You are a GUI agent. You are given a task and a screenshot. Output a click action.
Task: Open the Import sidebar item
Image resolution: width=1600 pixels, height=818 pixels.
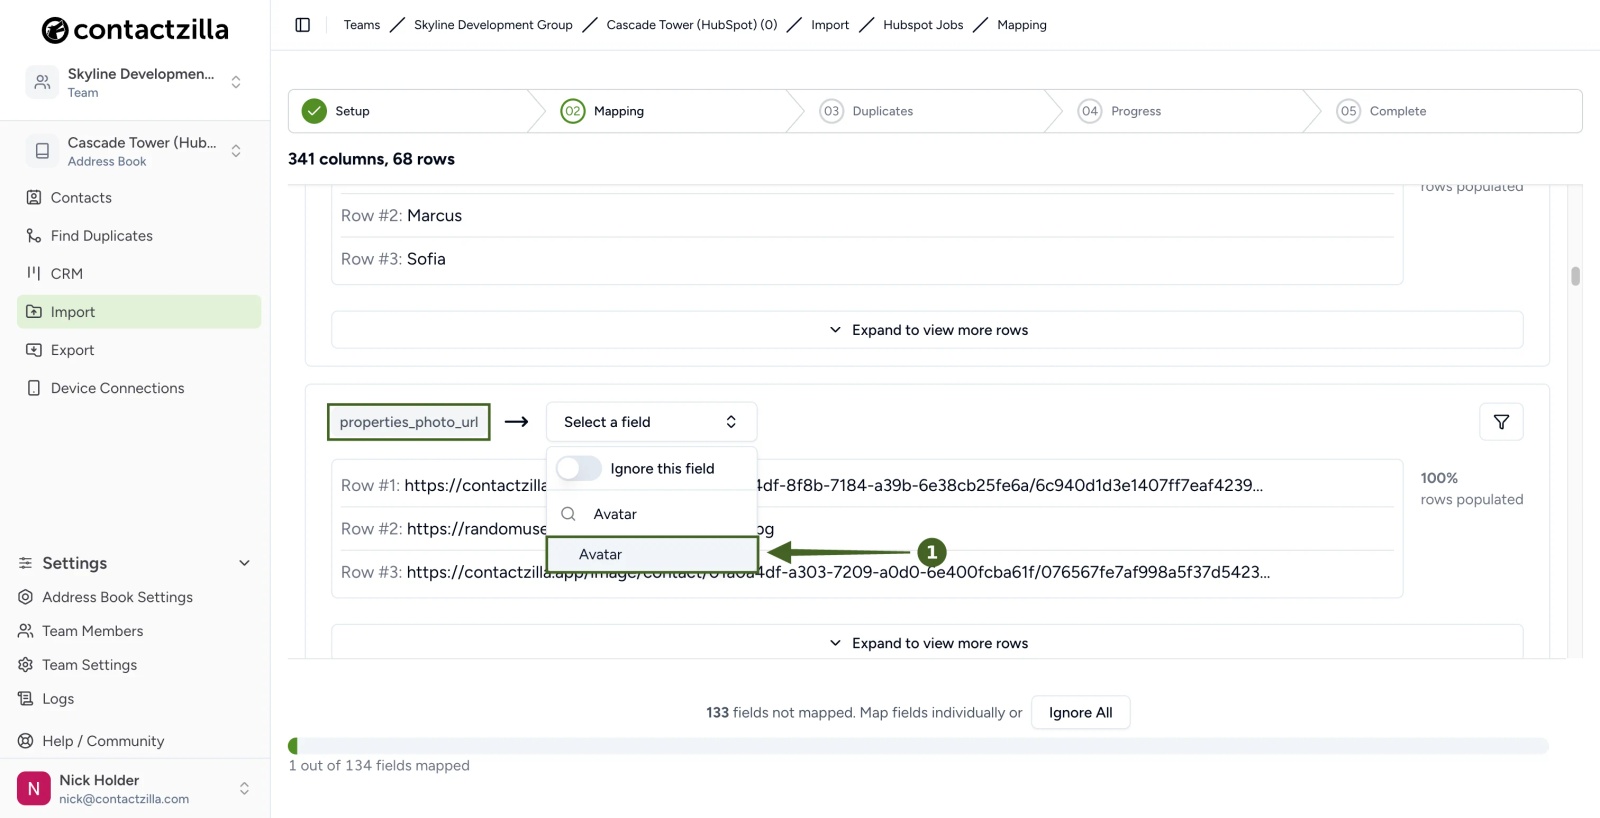139,312
